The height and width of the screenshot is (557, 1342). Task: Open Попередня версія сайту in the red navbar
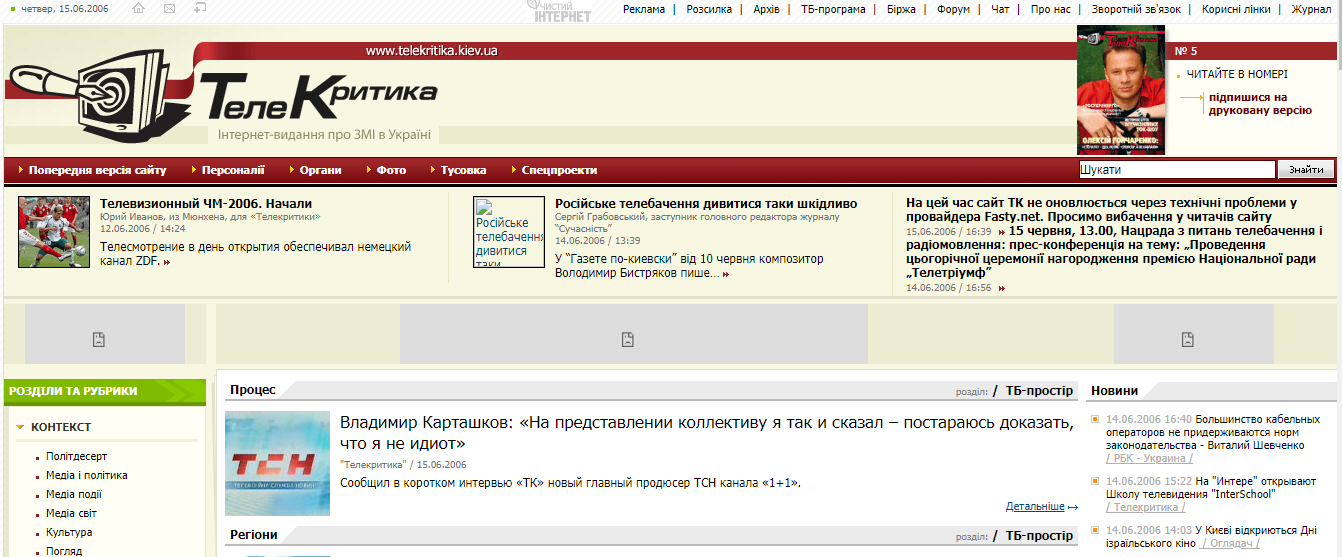(x=97, y=170)
